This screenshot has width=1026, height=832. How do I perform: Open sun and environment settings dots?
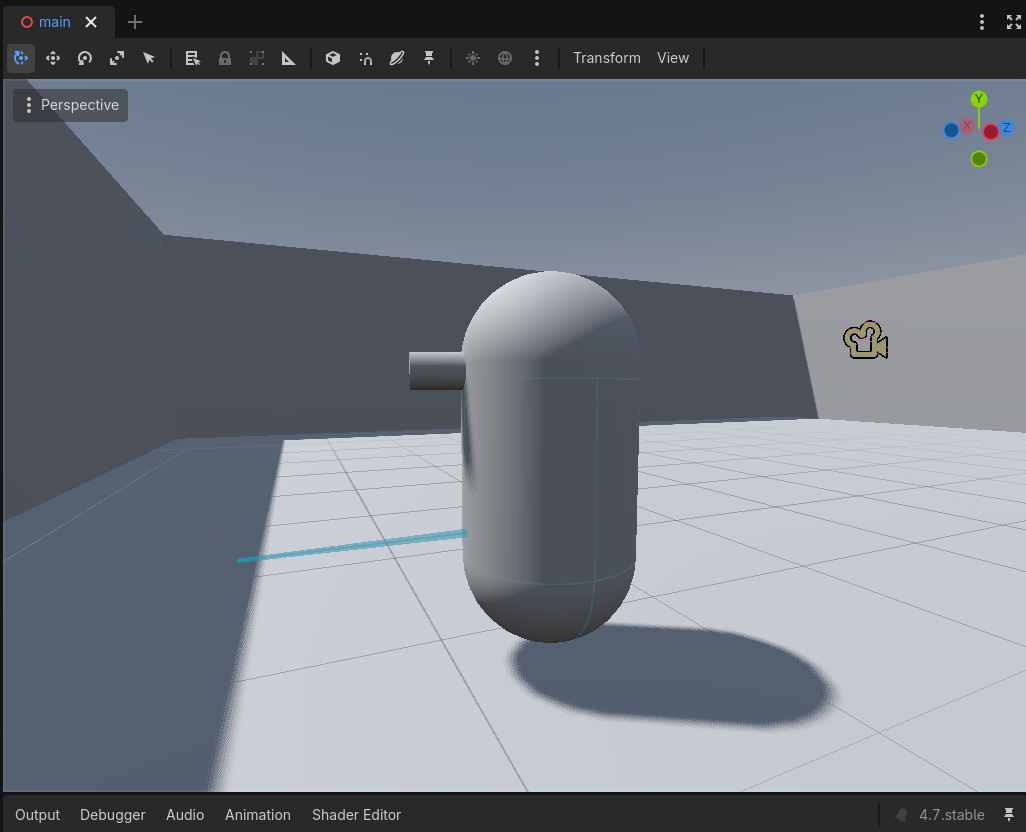[x=537, y=58]
